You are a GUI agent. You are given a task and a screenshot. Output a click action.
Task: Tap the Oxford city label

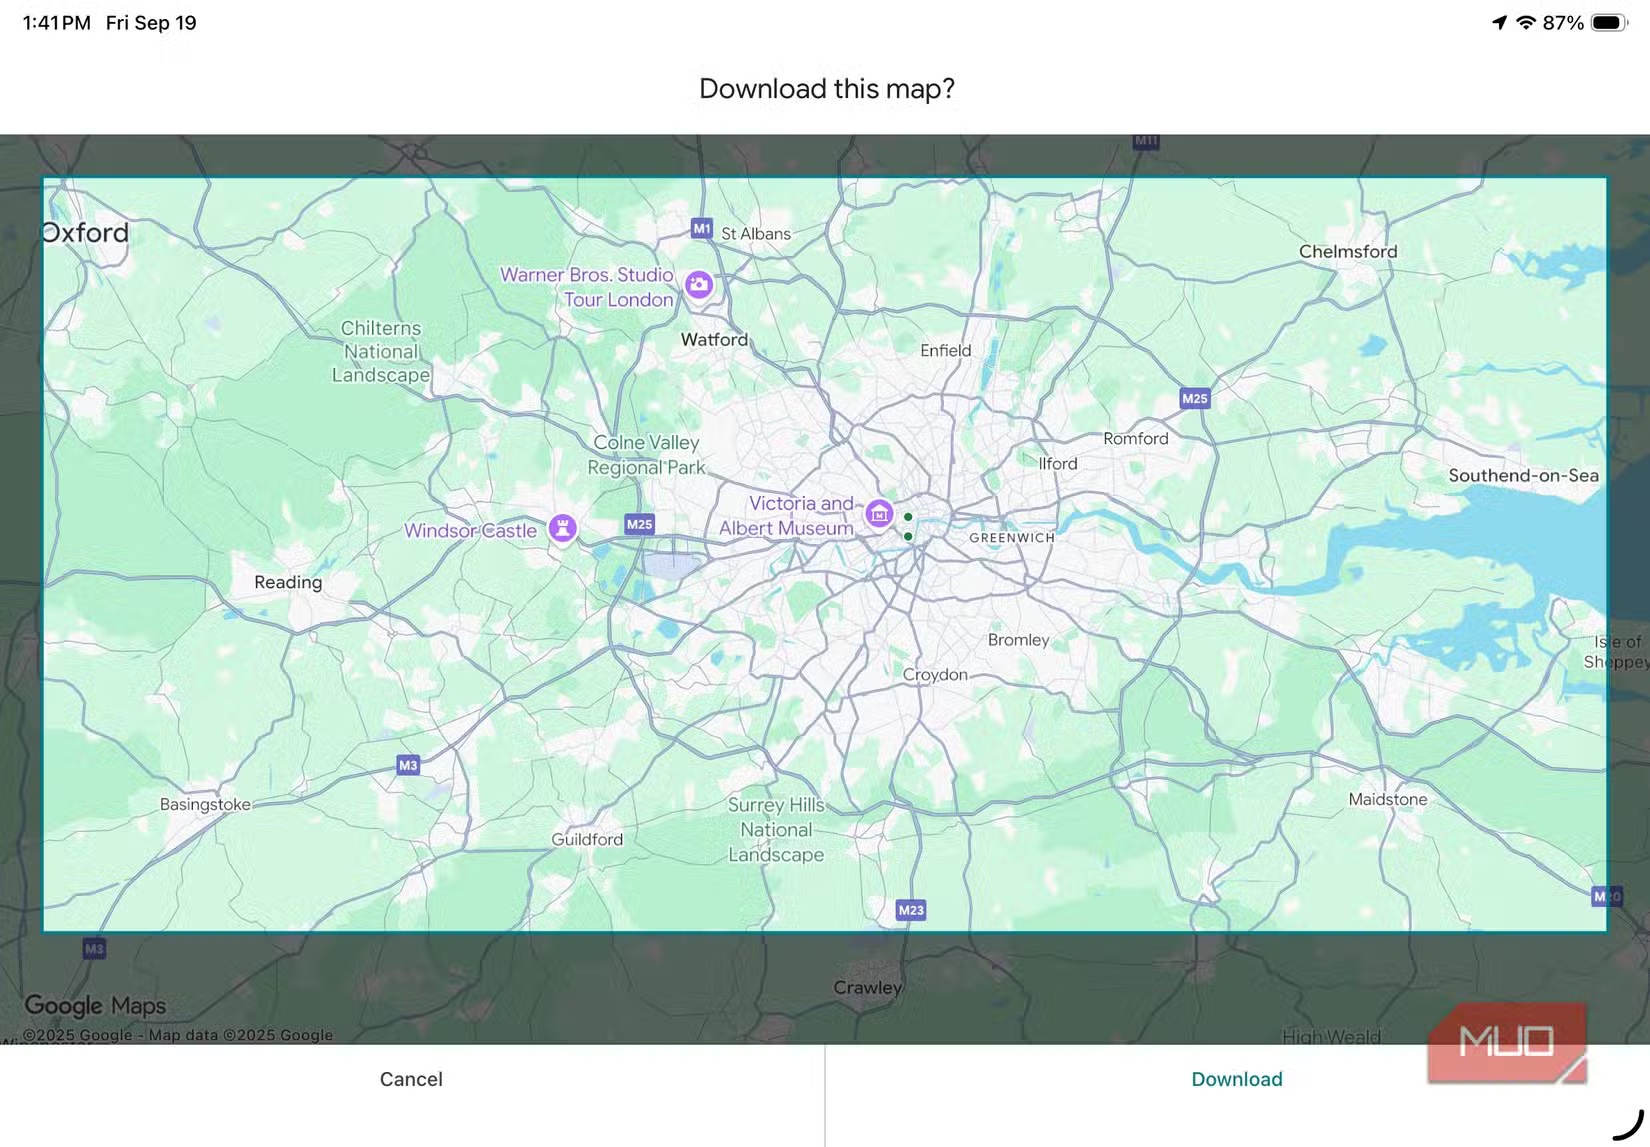86,233
